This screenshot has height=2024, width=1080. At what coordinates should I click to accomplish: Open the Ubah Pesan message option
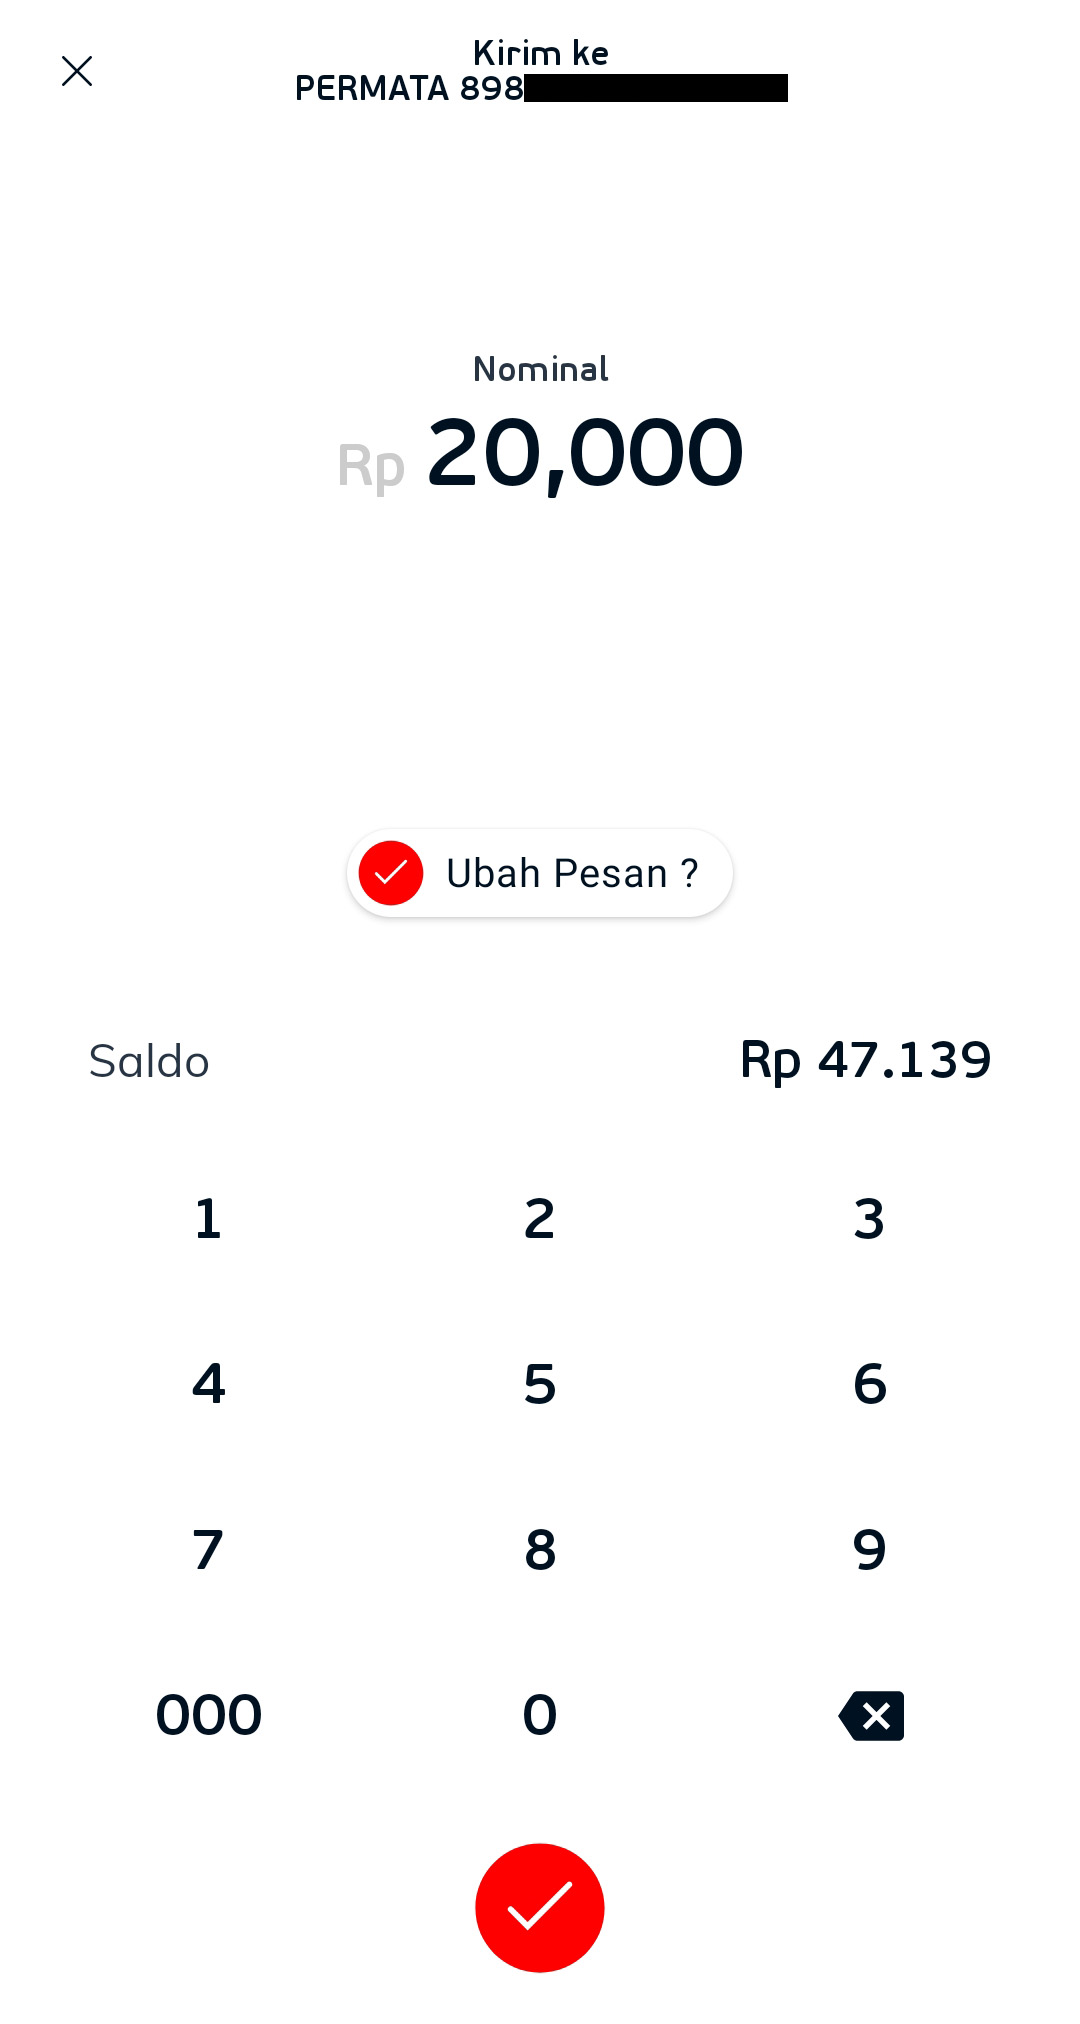[x=571, y=874]
